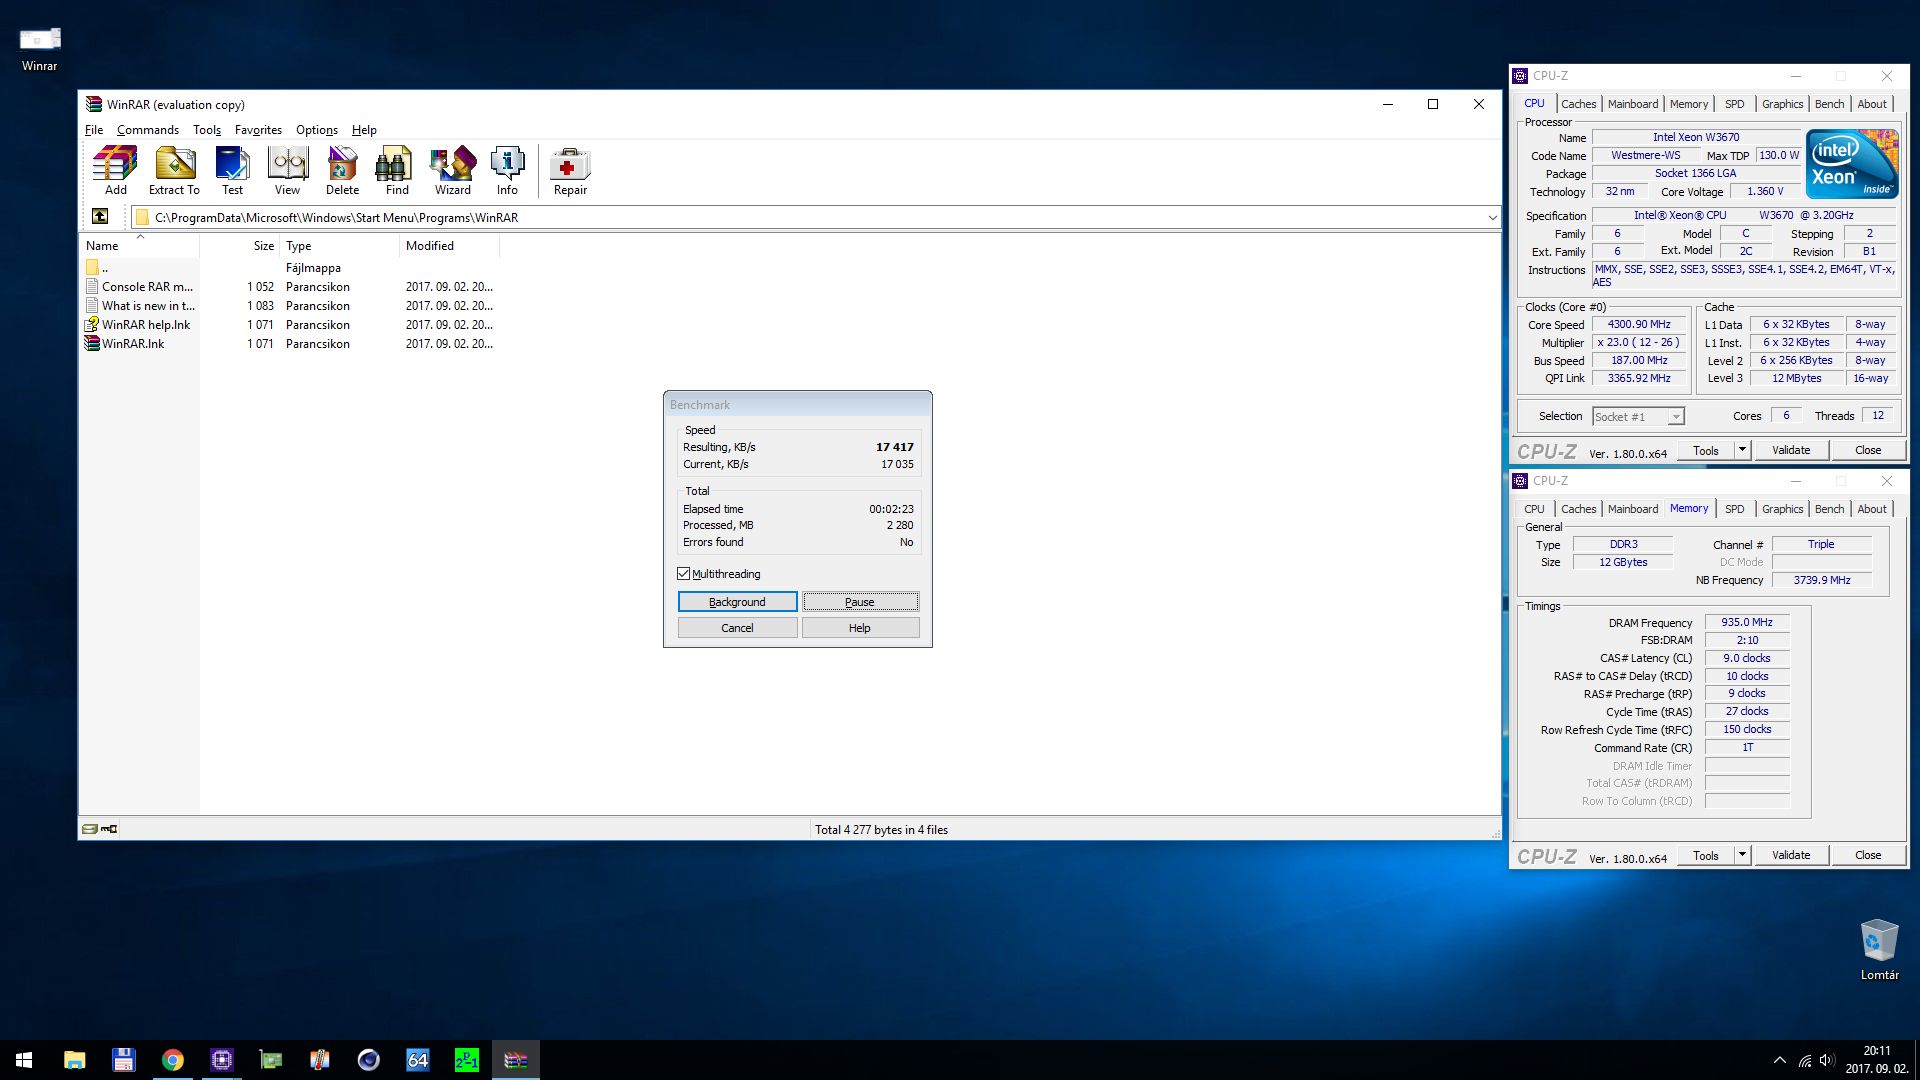Image resolution: width=1920 pixels, height=1080 pixels.
Task: Open the Winrar desktop shortcut
Action: (x=40, y=48)
